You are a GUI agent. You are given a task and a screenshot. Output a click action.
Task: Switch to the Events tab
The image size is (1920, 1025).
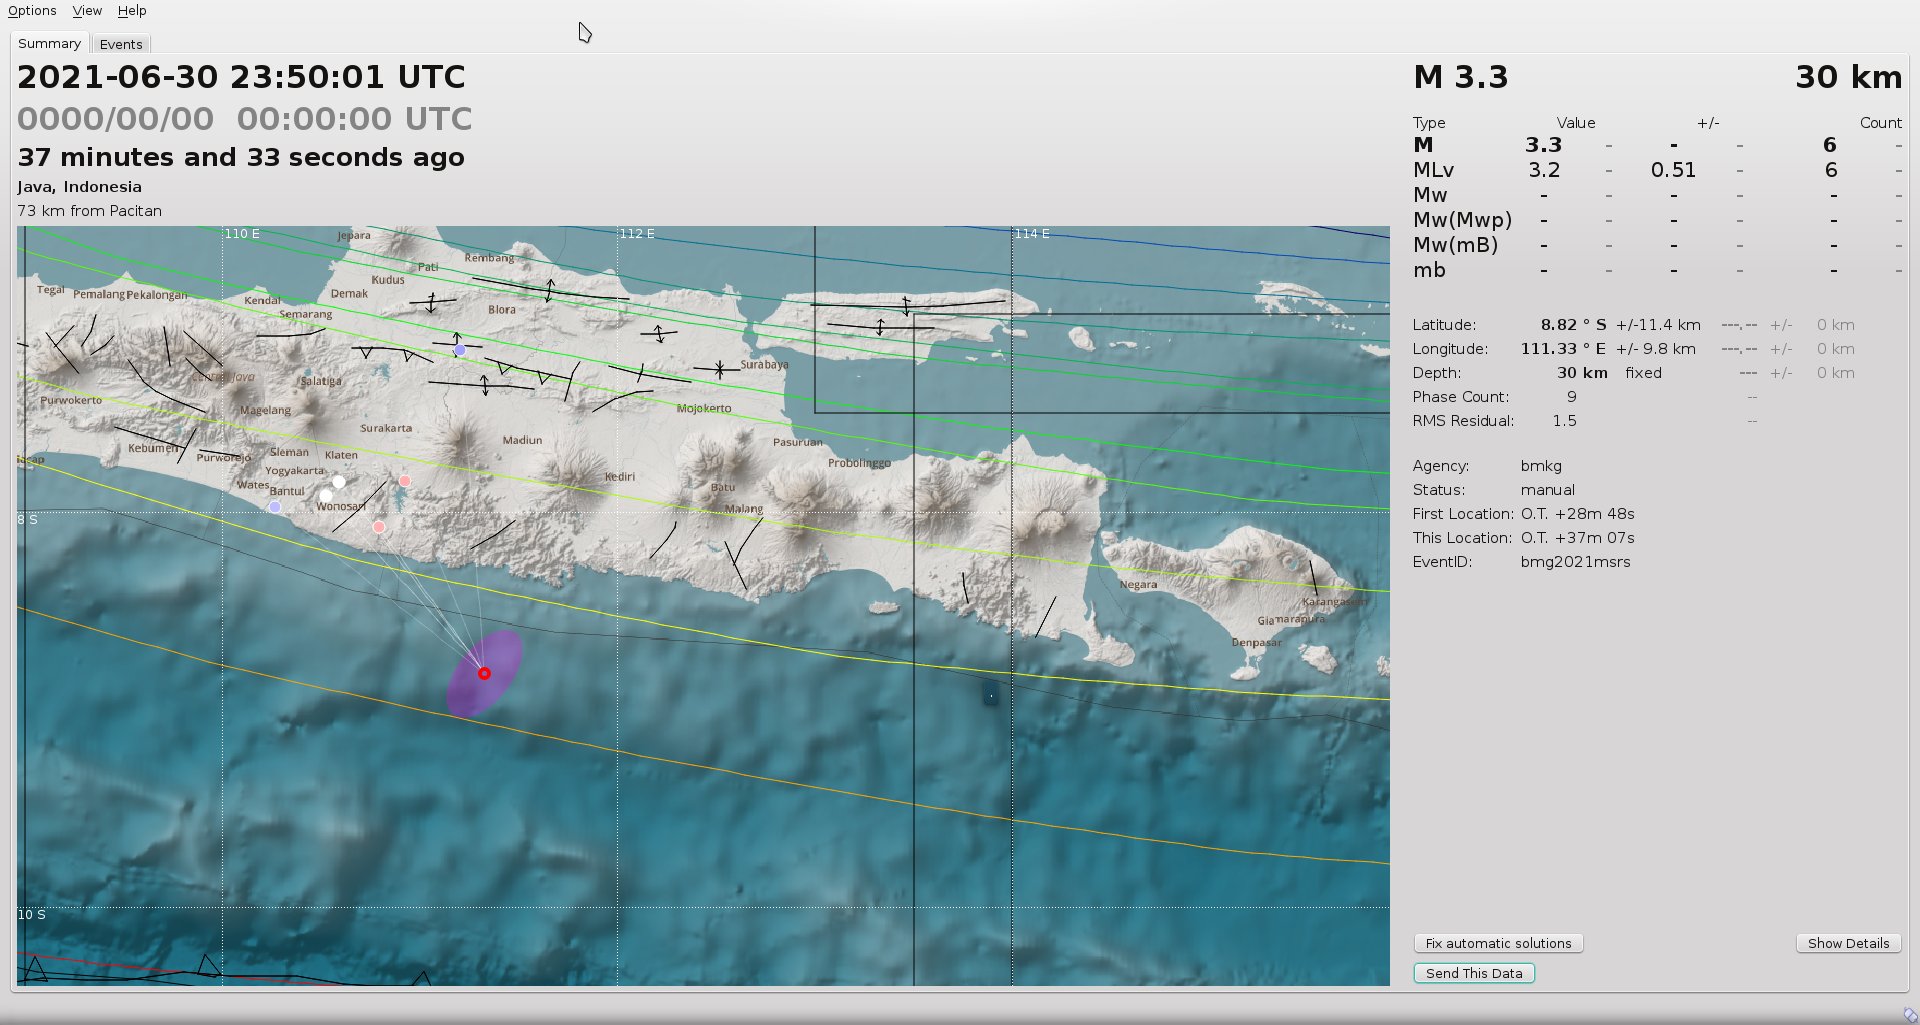[121, 44]
